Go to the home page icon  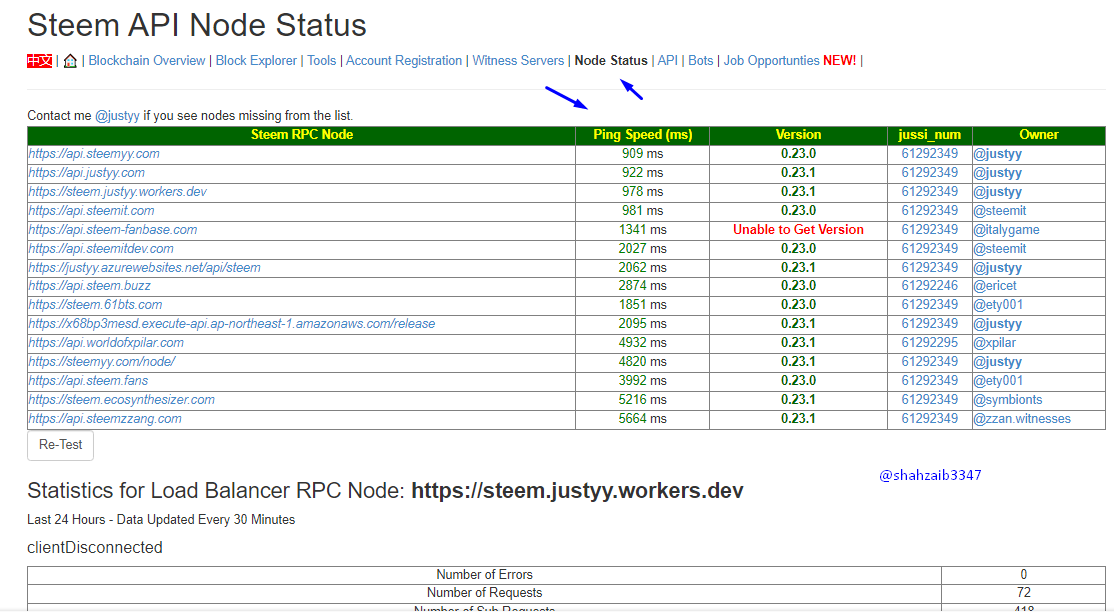coord(70,61)
